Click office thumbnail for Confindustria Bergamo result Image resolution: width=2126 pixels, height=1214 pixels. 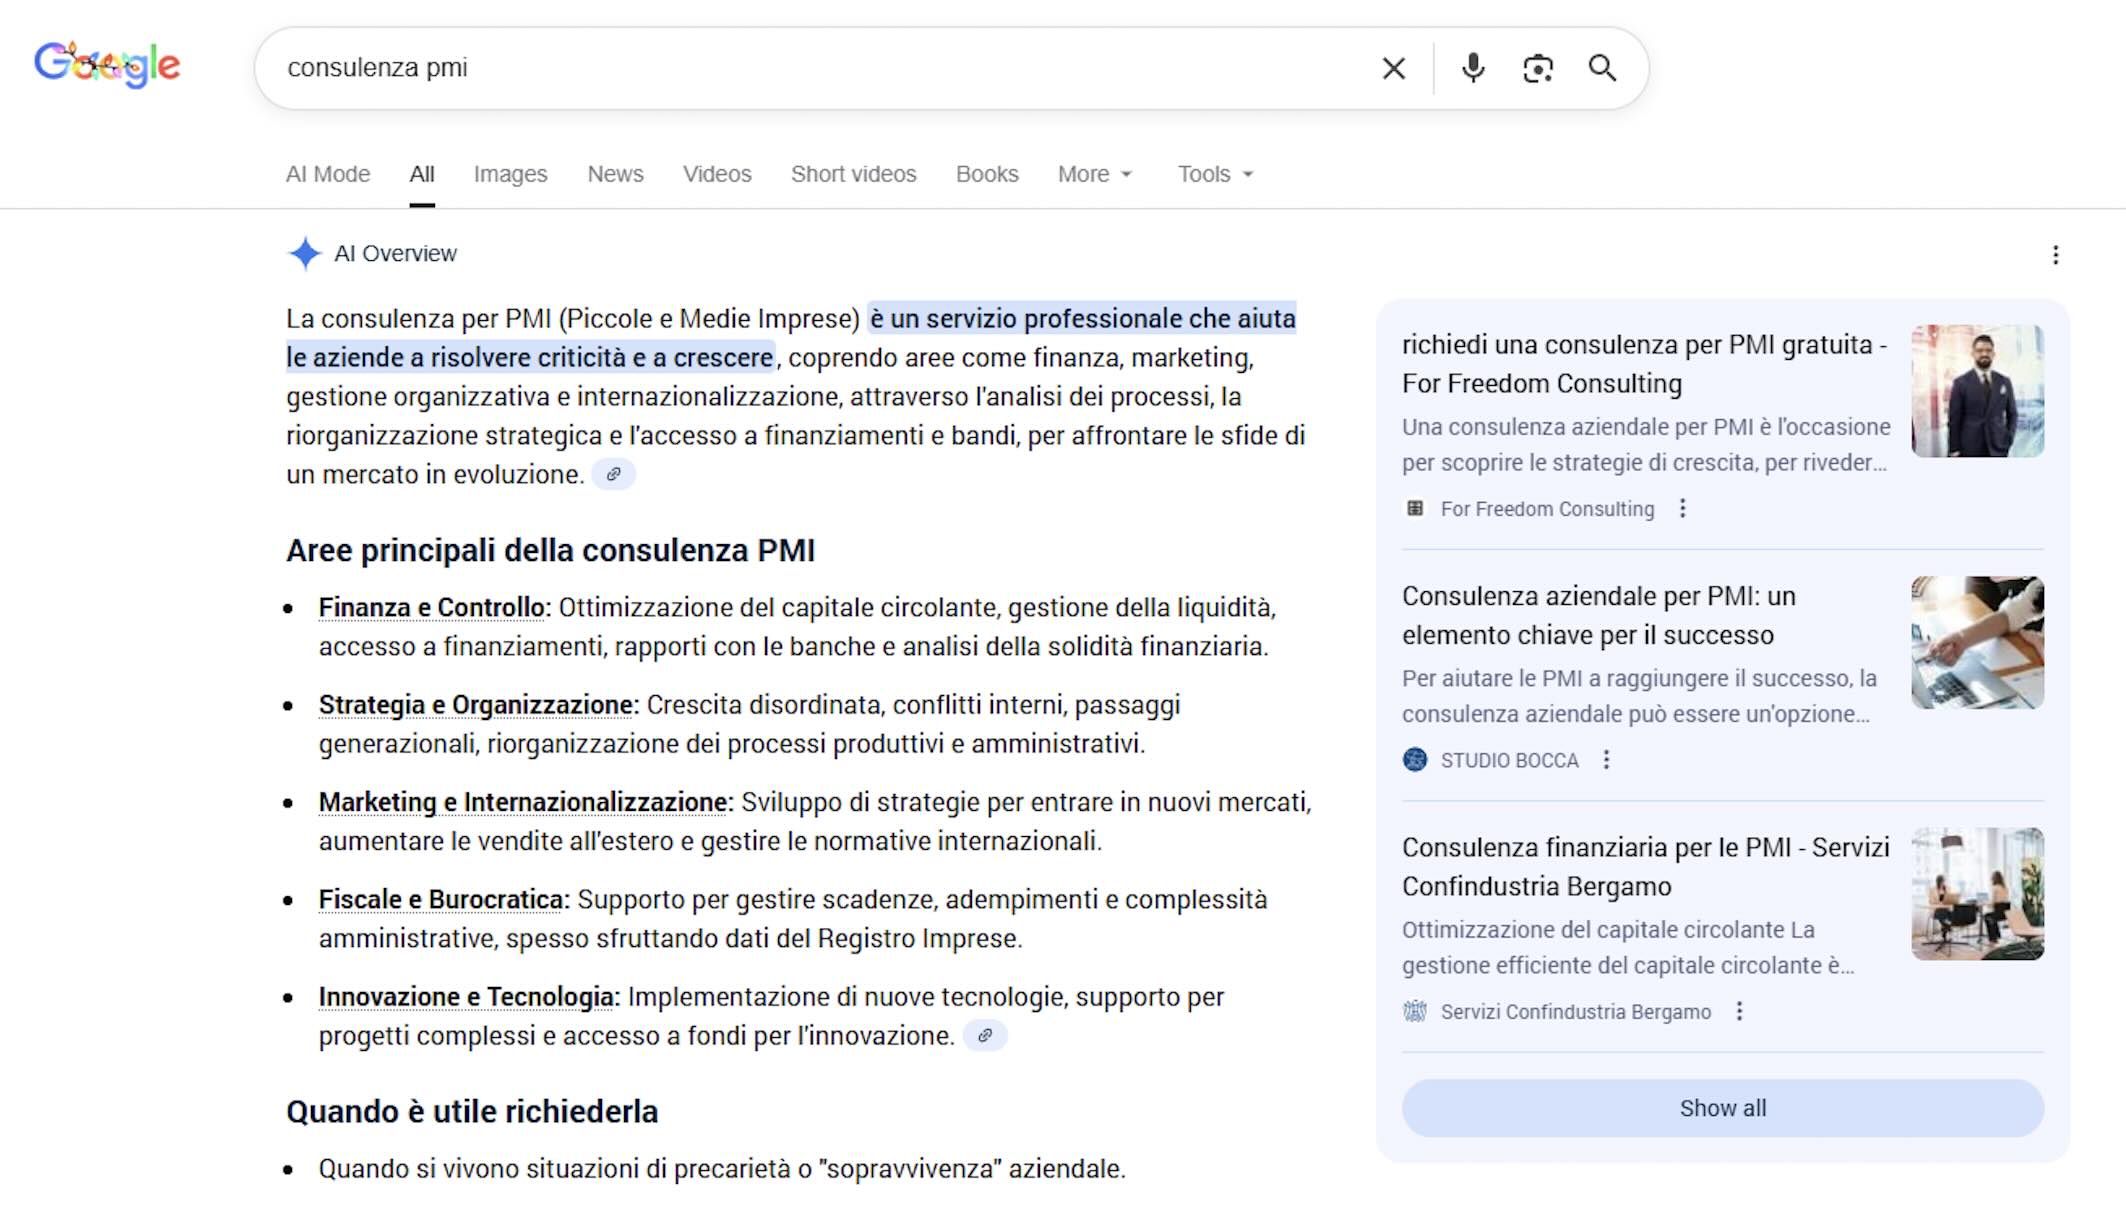1977,894
